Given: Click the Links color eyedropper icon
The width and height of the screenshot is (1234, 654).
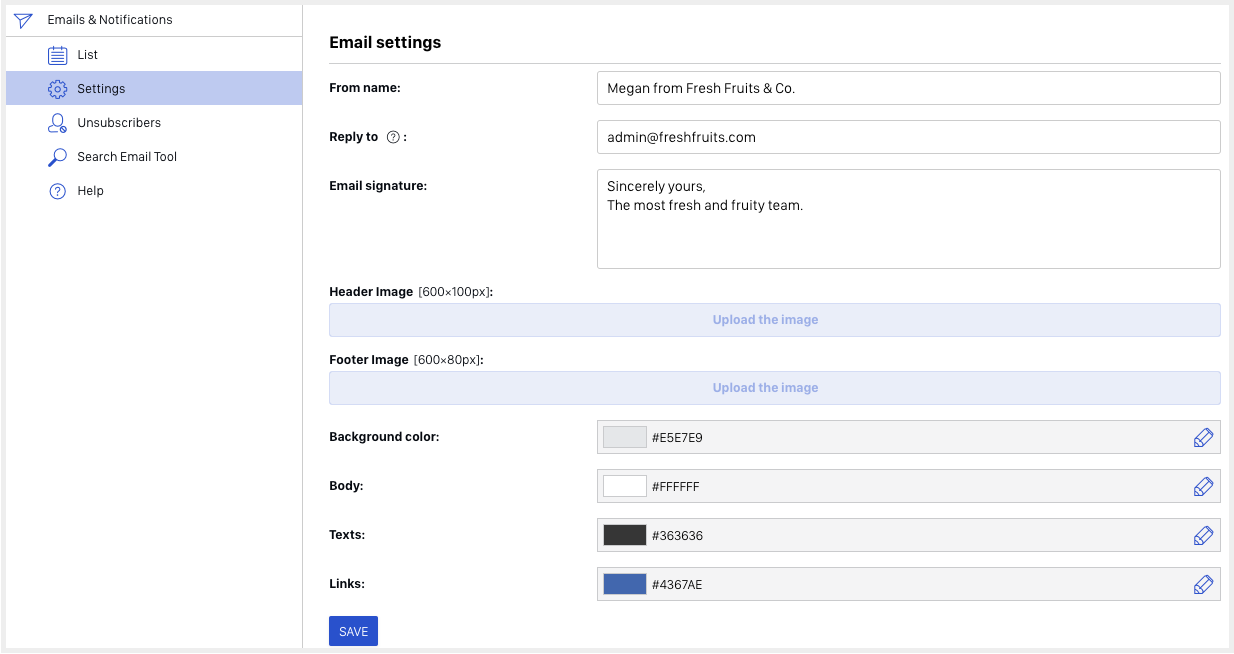Looking at the screenshot, I should click(1203, 584).
